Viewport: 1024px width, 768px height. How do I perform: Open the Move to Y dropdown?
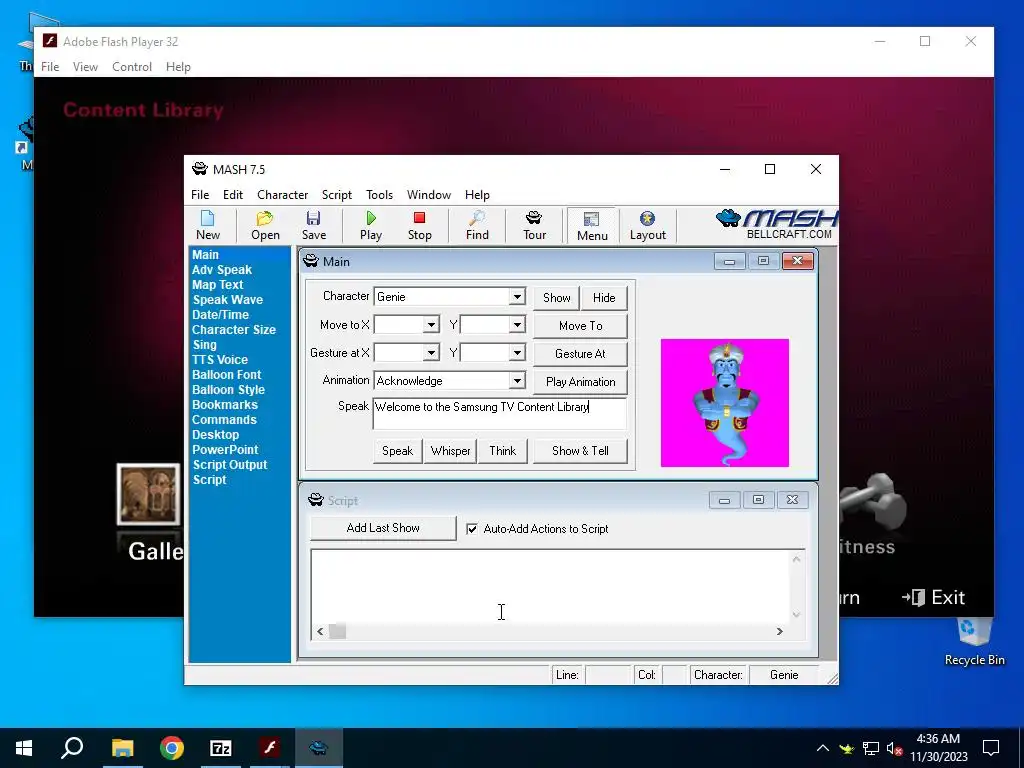click(x=517, y=325)
